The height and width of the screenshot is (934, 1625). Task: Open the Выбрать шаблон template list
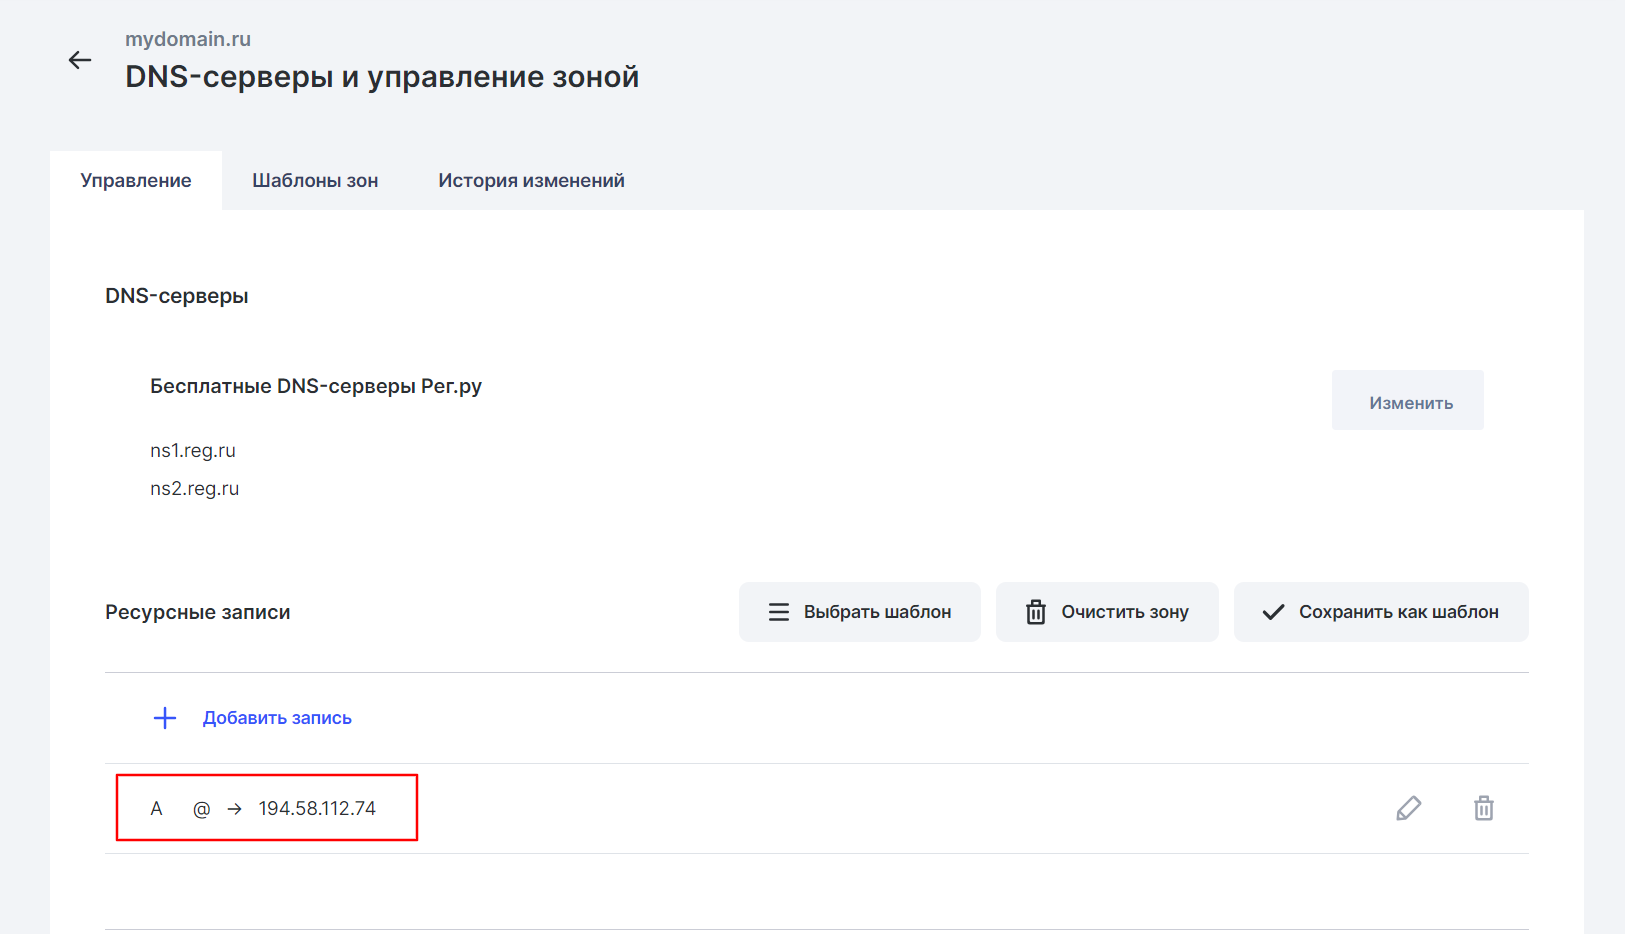coord(860,612)
